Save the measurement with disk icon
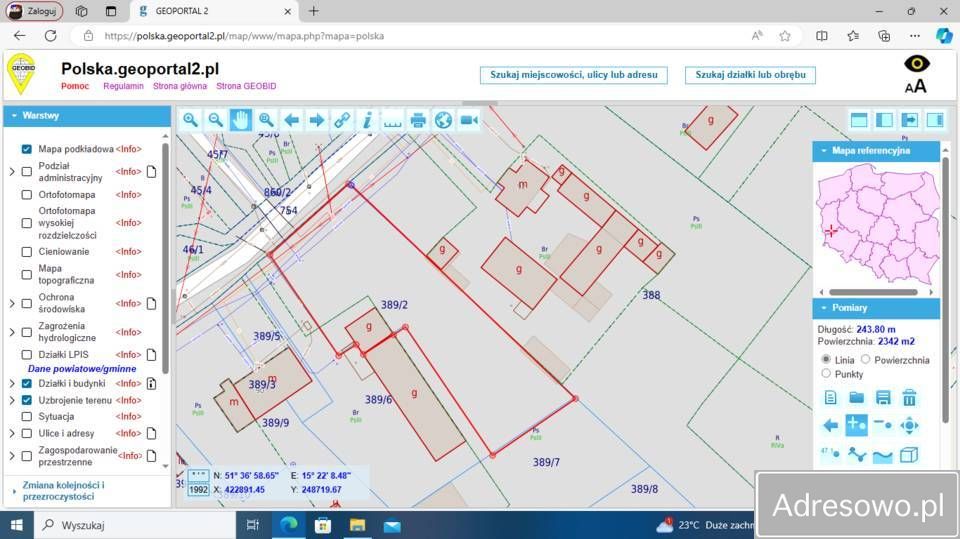 883,398
